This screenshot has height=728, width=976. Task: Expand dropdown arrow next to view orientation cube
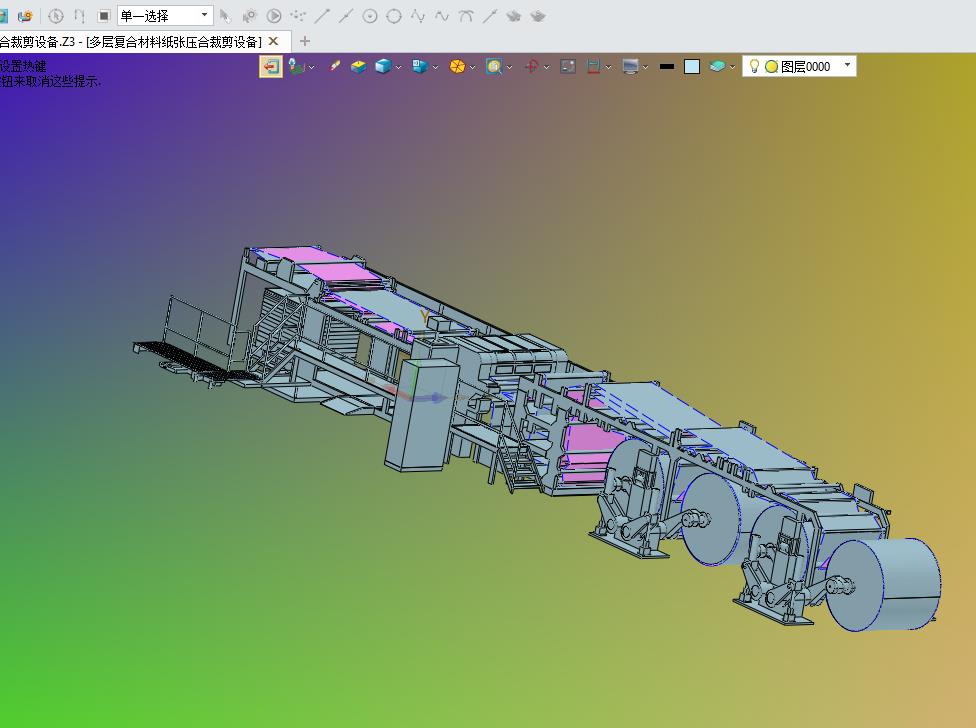(x=435, y=67)
